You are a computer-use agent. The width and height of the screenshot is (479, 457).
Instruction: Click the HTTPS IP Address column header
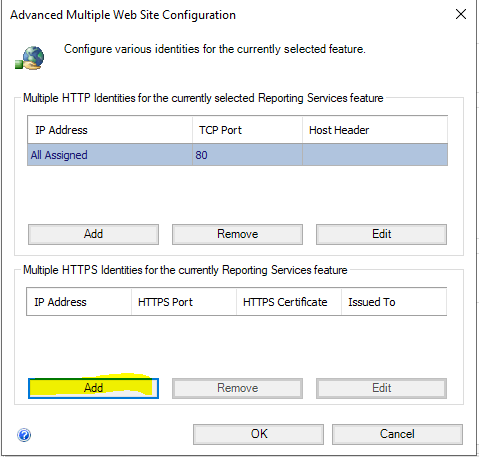pos(79,302)
